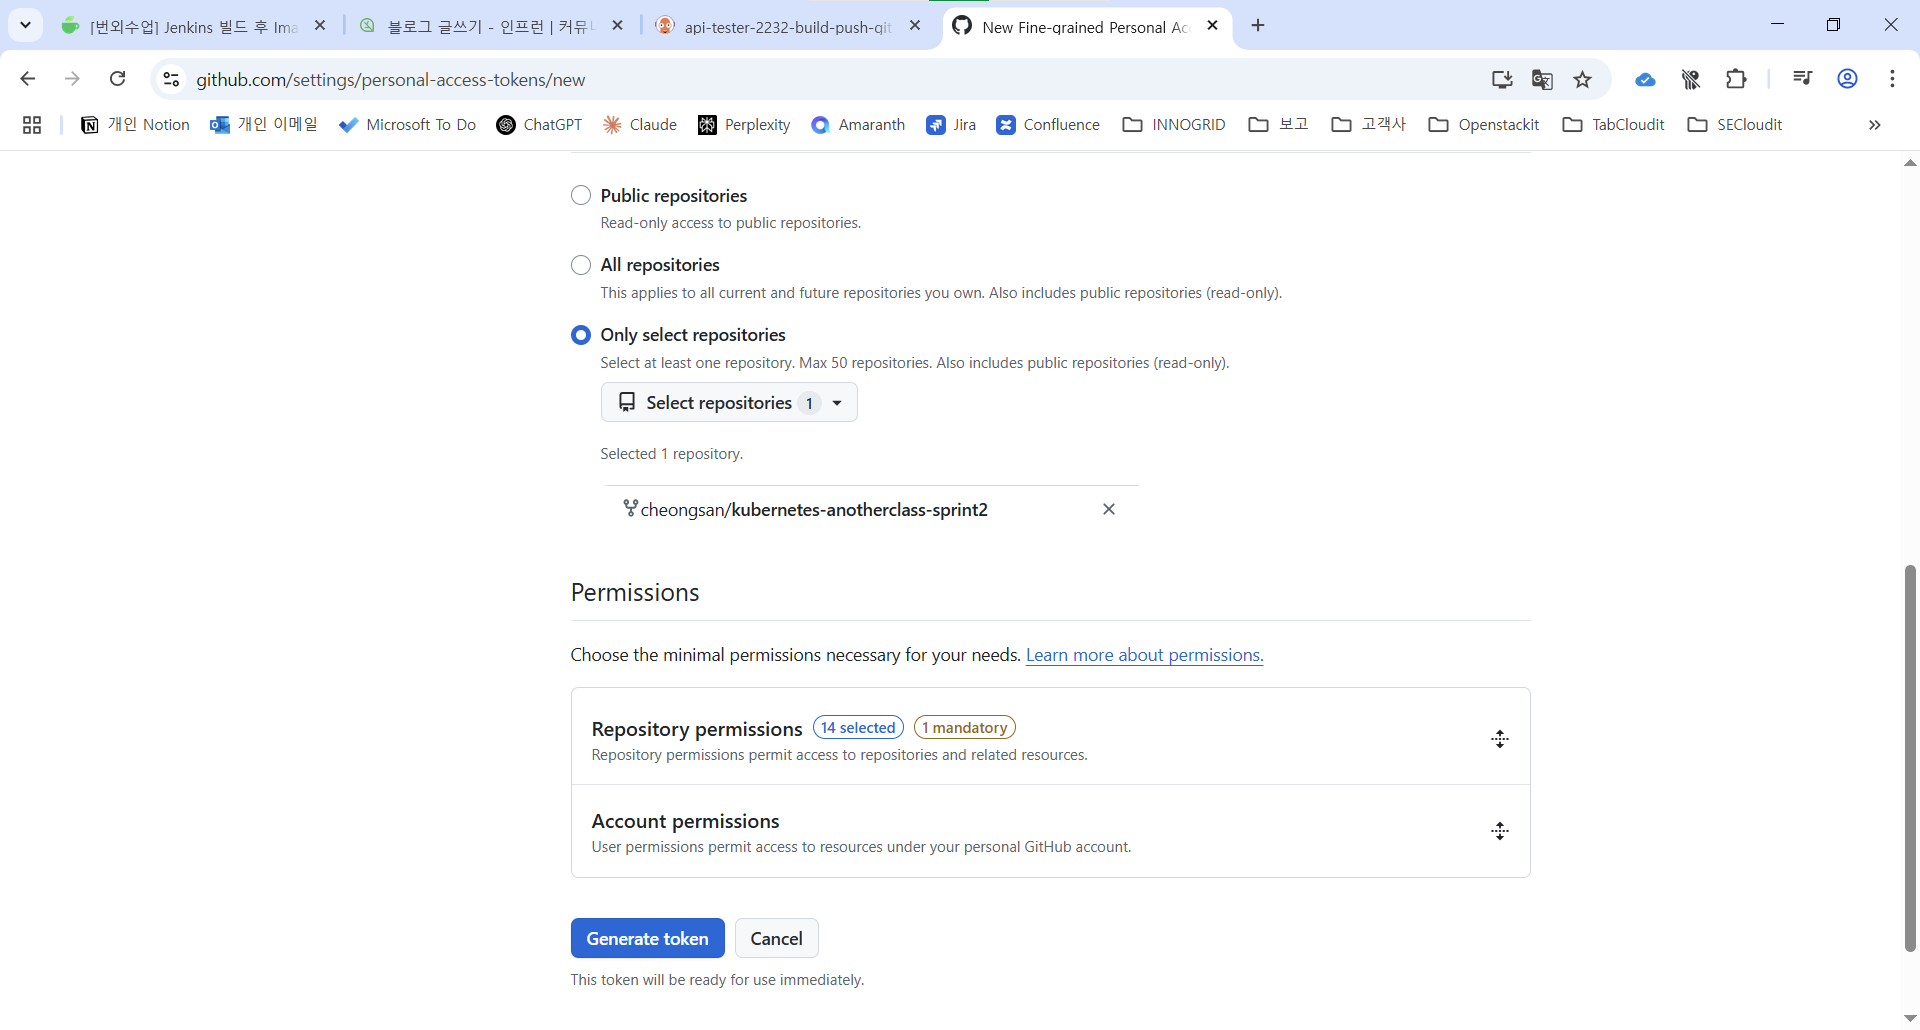Open TabCloudit bookmark folder

pyautogui.click(x=1614, y=125)
